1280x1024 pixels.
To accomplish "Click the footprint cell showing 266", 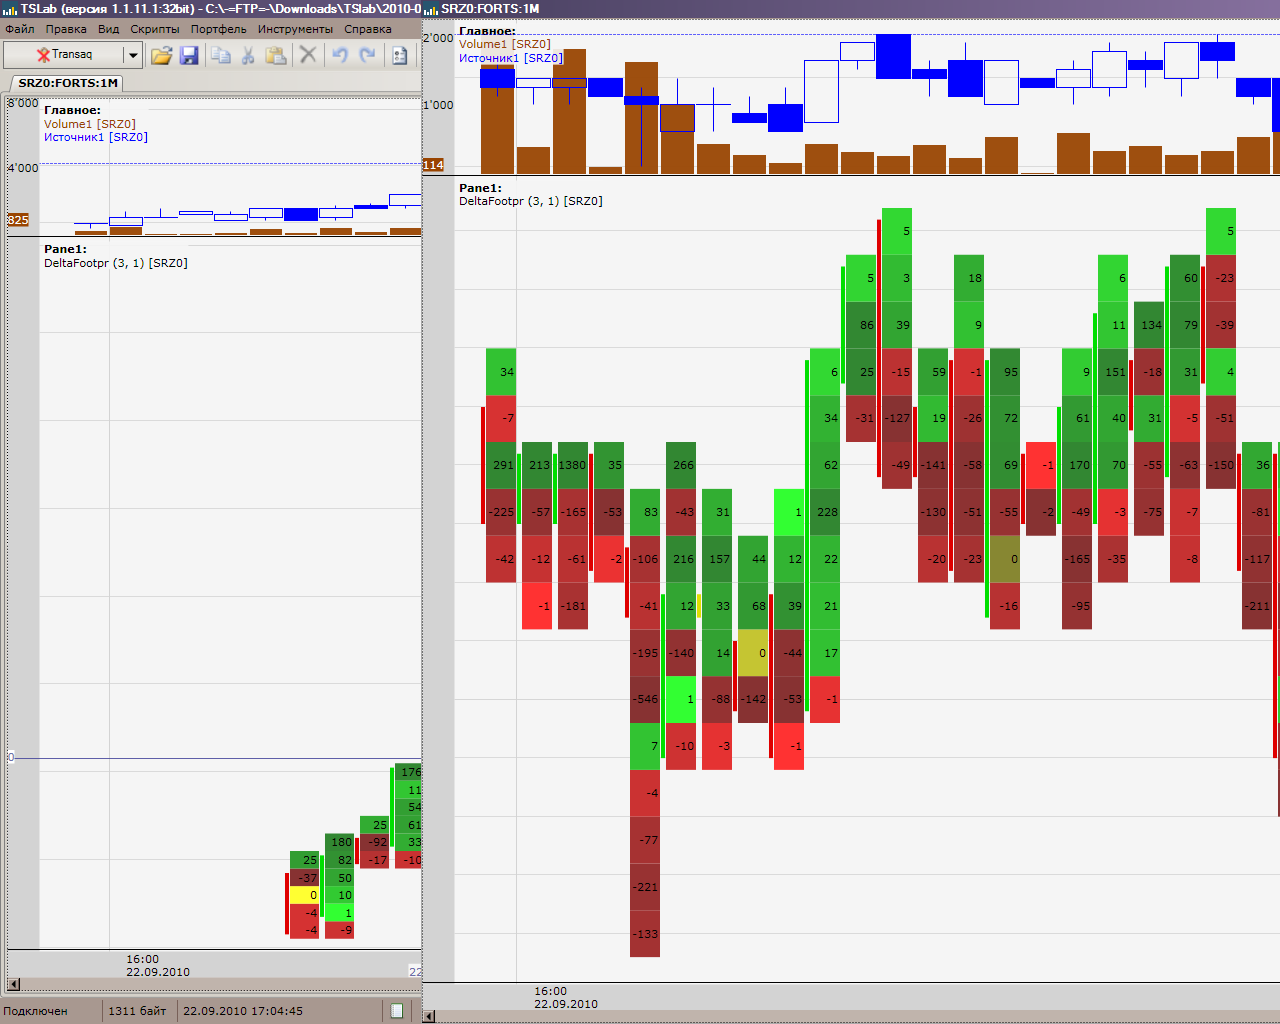I will coord(681,465).
